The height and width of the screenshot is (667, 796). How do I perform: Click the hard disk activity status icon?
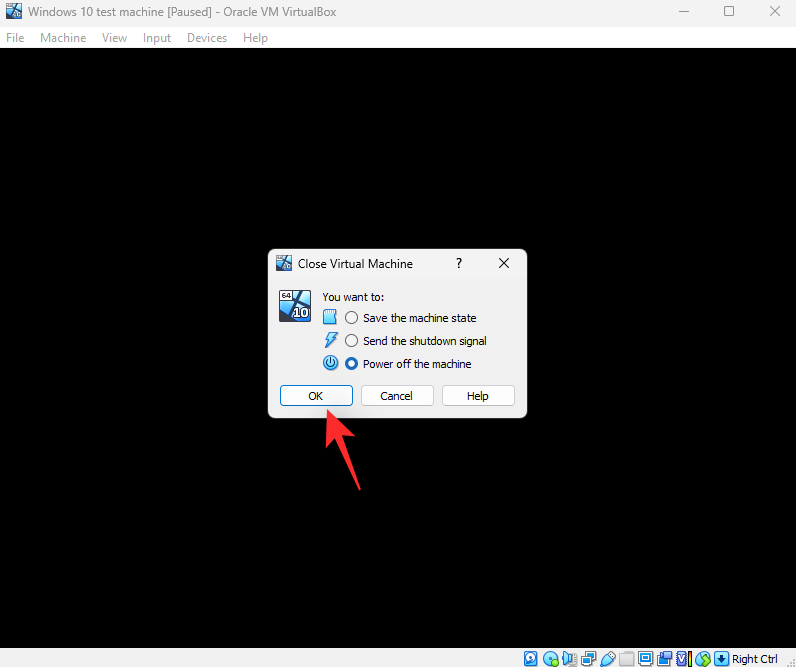[530, 658]
